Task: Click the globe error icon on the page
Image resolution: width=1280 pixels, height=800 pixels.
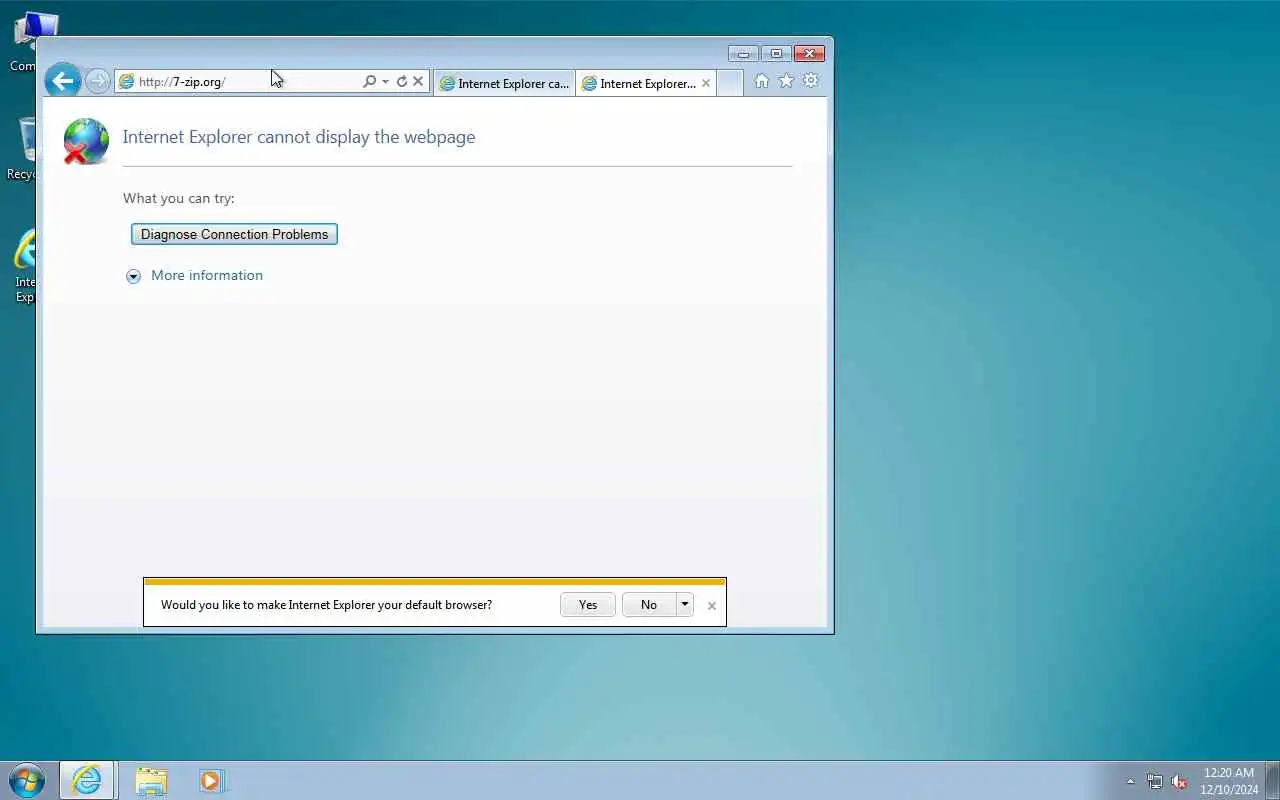Action: 86,141
